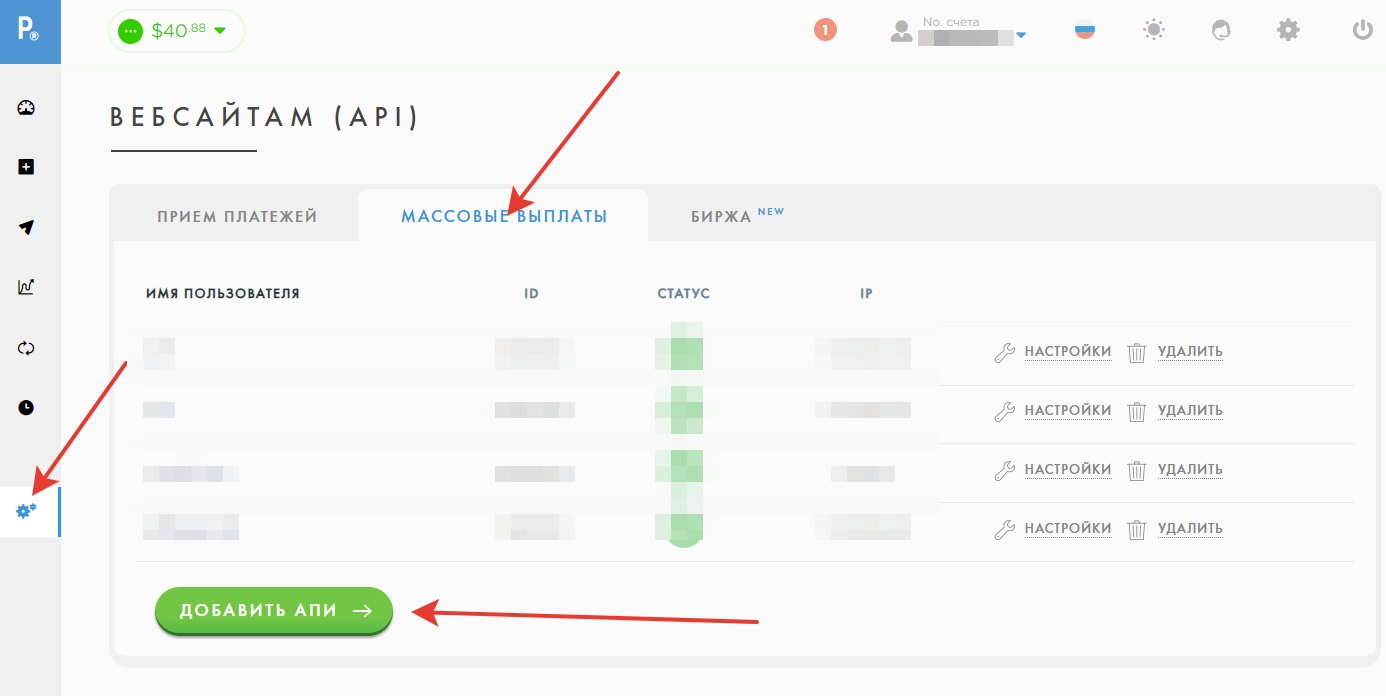
Task: Open the notifications badge showing 1
Action: [825, 30]
